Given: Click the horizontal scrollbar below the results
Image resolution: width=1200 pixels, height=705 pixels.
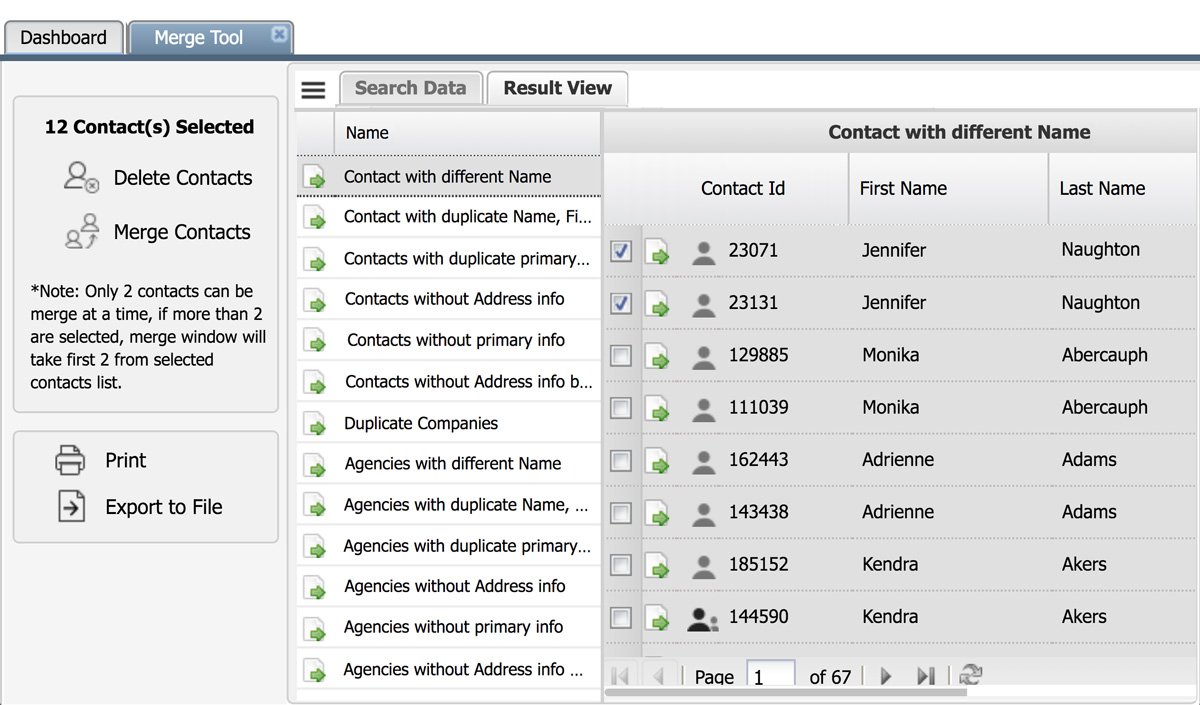Looking at the screenshot, I should pos(785,692).
